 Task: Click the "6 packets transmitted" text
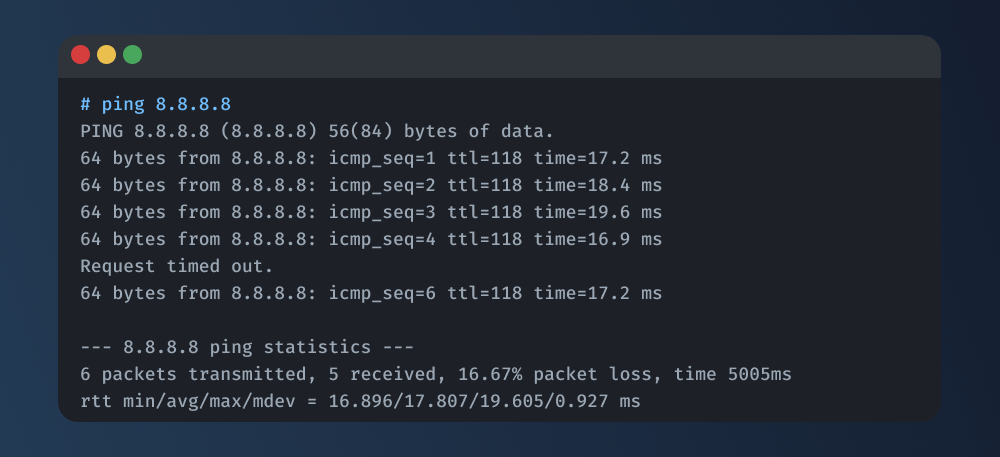coord(172,374)
